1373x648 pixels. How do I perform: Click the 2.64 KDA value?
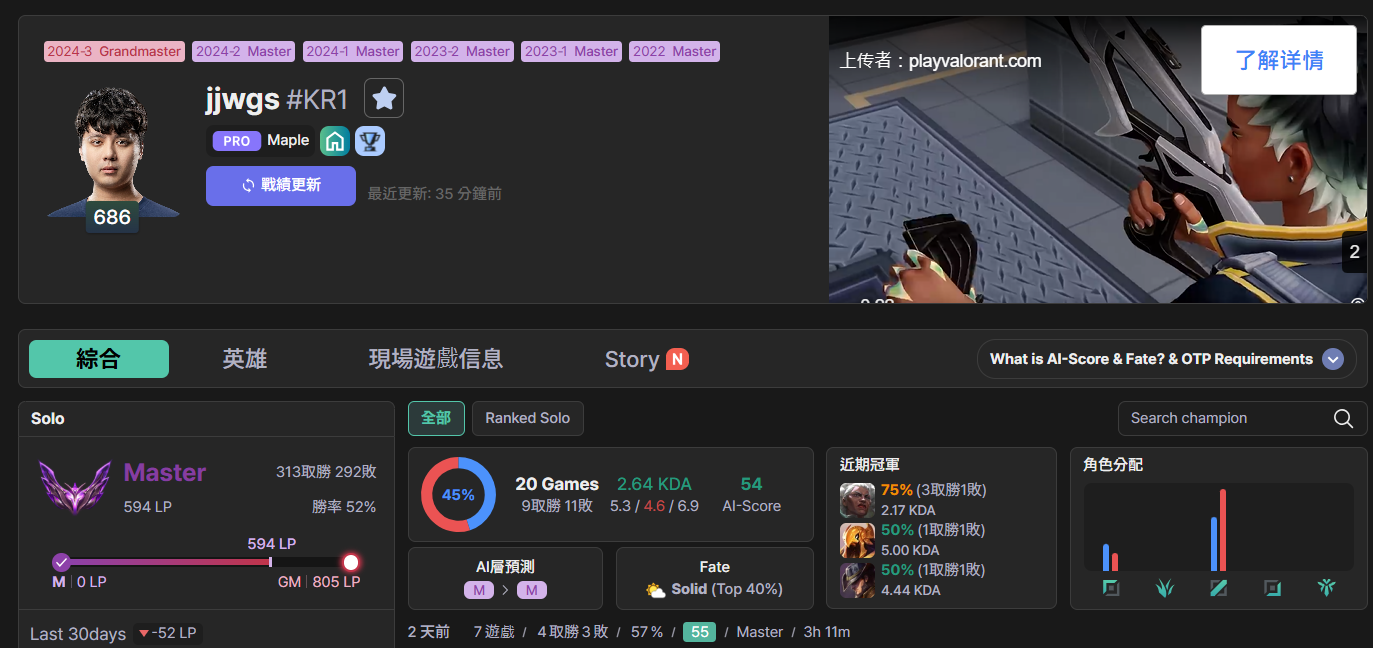tap(654, 484)
